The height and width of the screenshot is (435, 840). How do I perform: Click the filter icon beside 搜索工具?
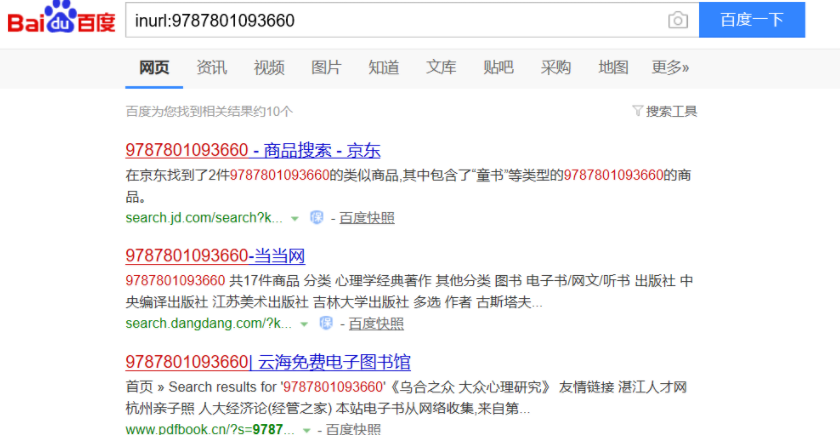(637, 111)
